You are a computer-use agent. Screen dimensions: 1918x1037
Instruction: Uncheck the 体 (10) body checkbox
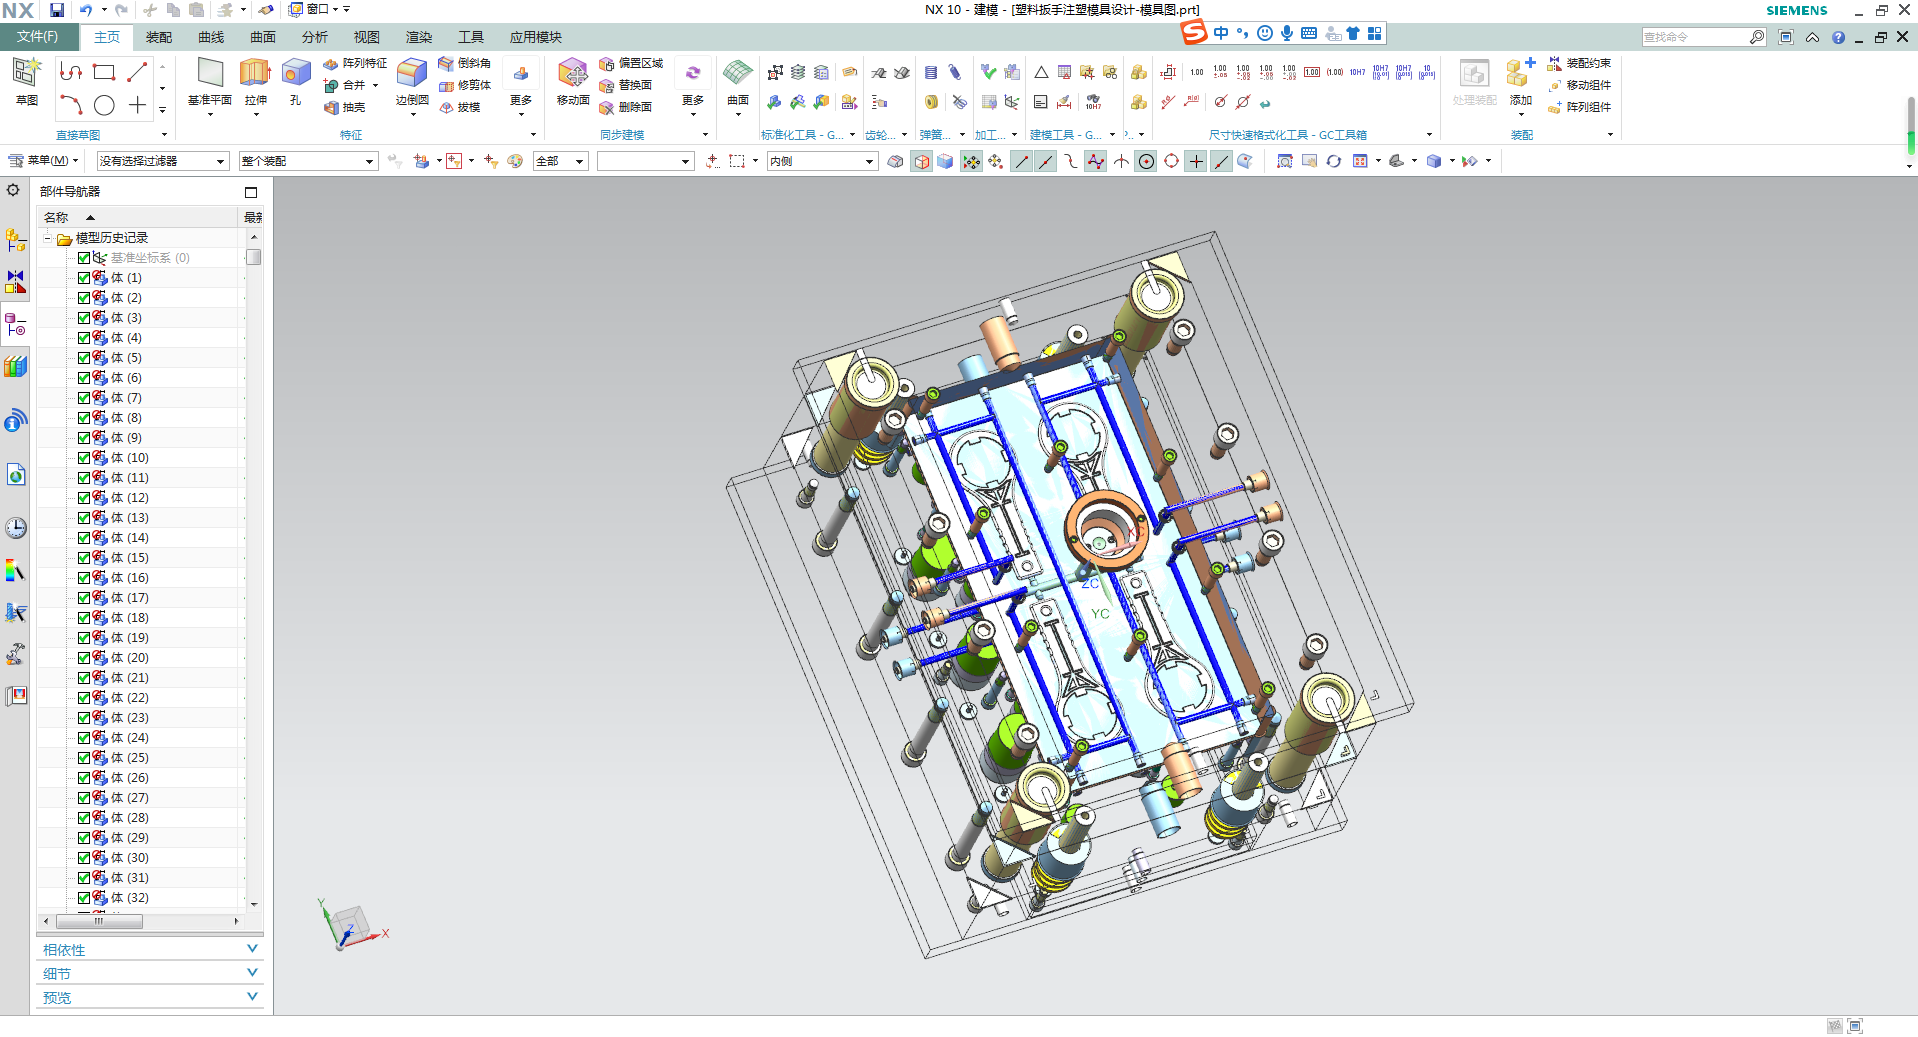[x=84, y=458]
